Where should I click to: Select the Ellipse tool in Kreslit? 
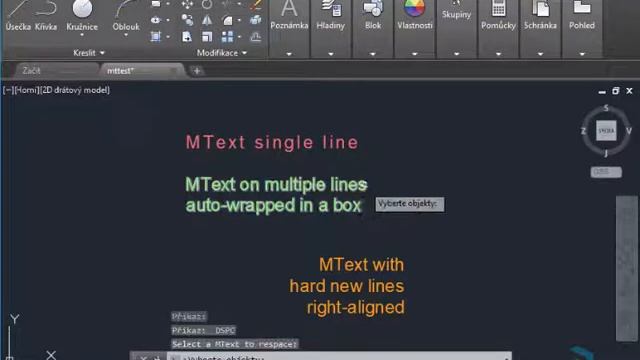click(156, 20)
